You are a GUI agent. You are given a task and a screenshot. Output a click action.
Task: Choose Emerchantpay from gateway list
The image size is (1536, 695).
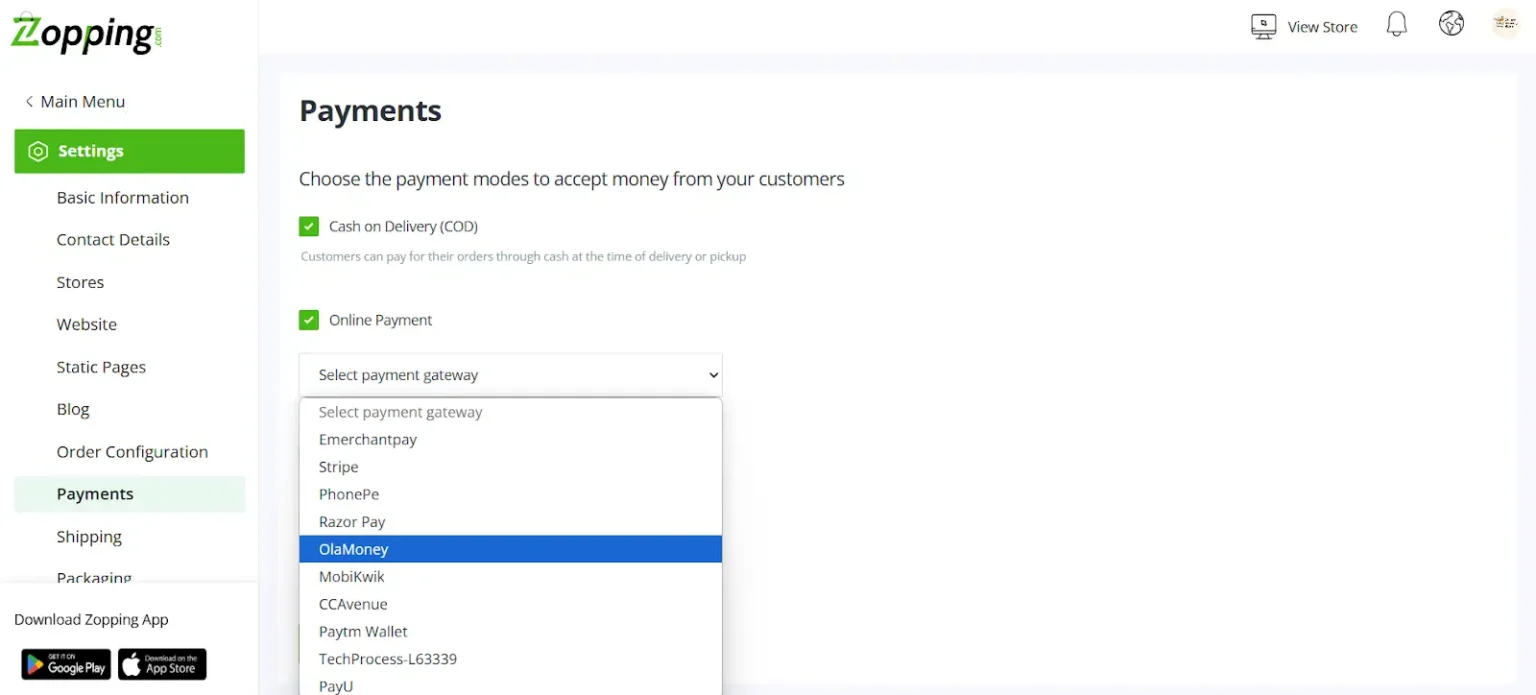tap(510, 440)
